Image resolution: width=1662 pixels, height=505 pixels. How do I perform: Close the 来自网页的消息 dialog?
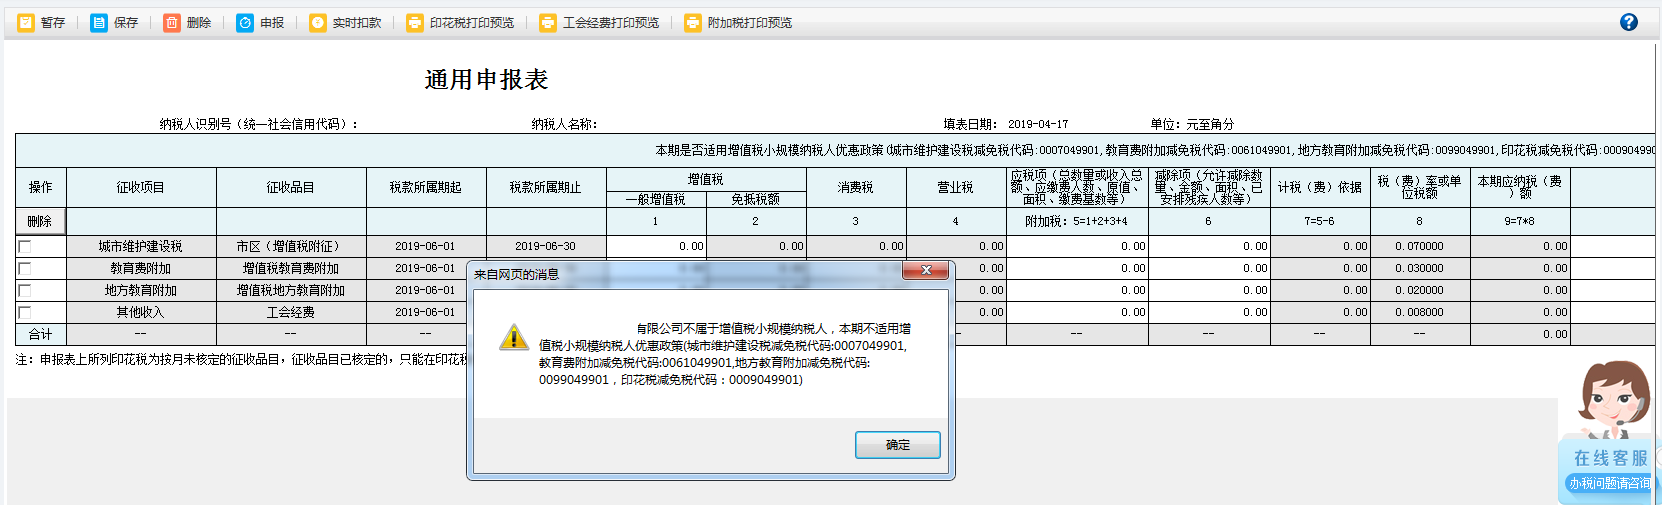point(926,271)
